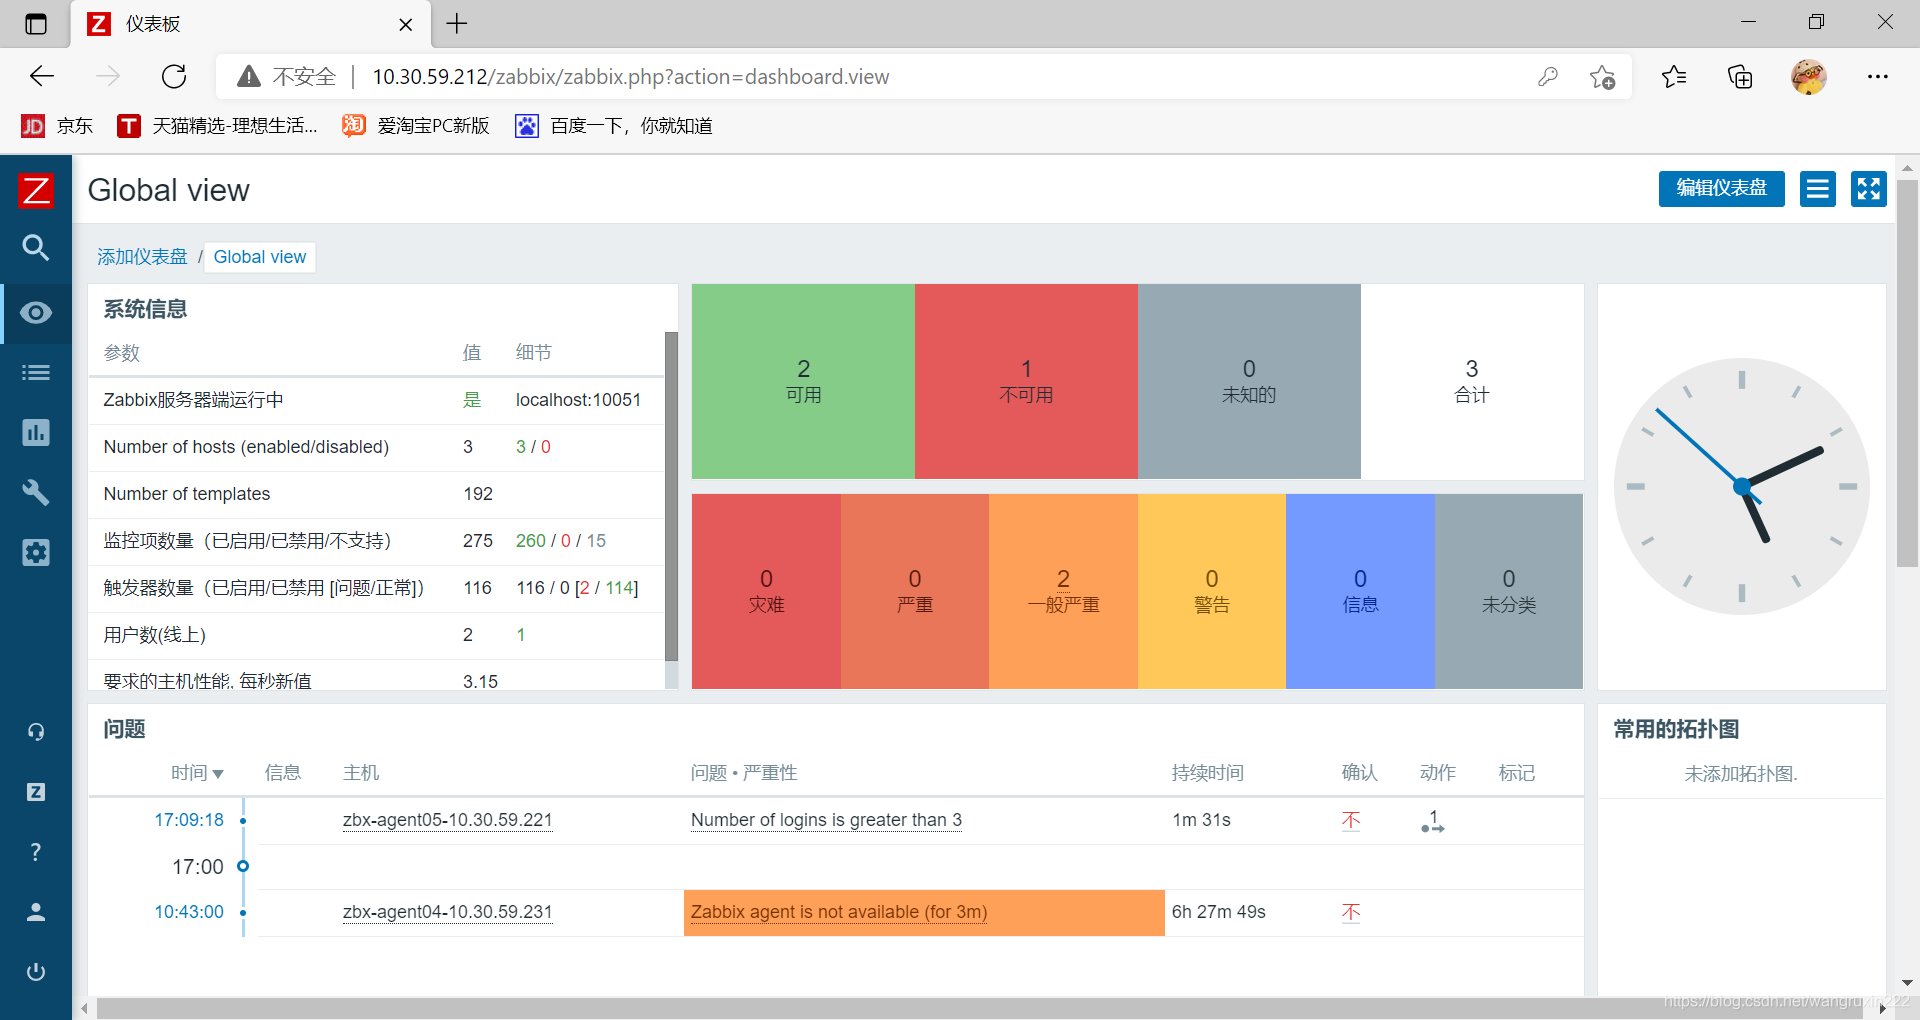Viewport: 1920px width, 1020px height.
Task: Open the 百度一下 bookmark
Action: [614, 126]
